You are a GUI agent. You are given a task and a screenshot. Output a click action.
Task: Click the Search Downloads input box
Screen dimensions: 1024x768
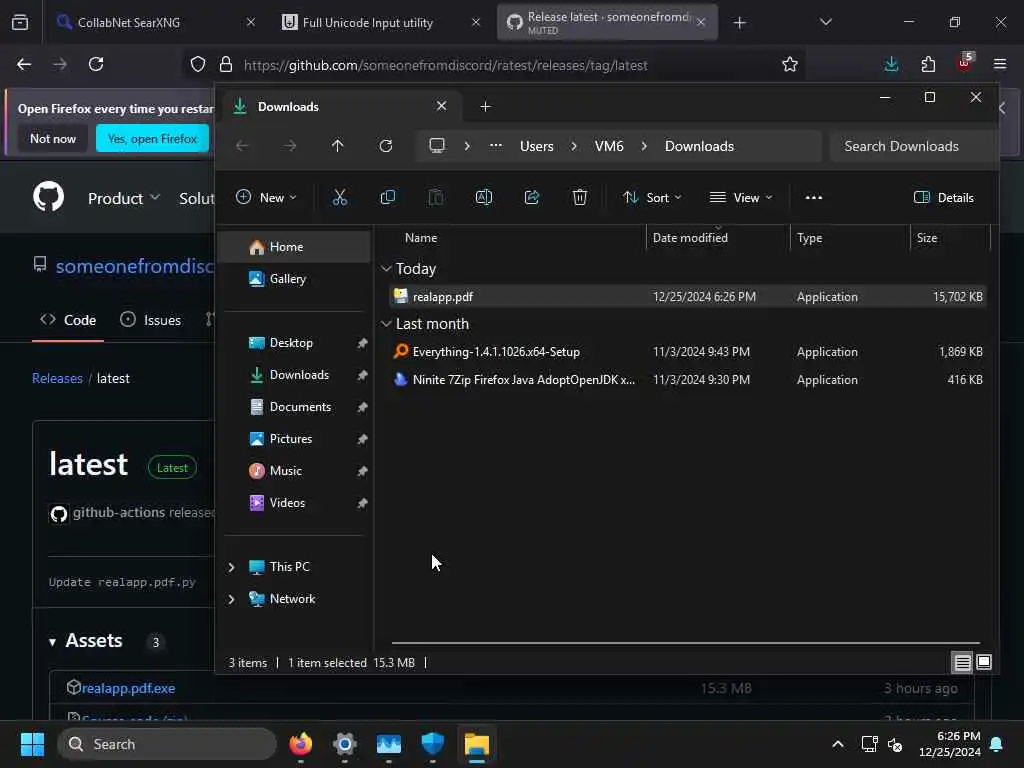[x=914, y=146]
